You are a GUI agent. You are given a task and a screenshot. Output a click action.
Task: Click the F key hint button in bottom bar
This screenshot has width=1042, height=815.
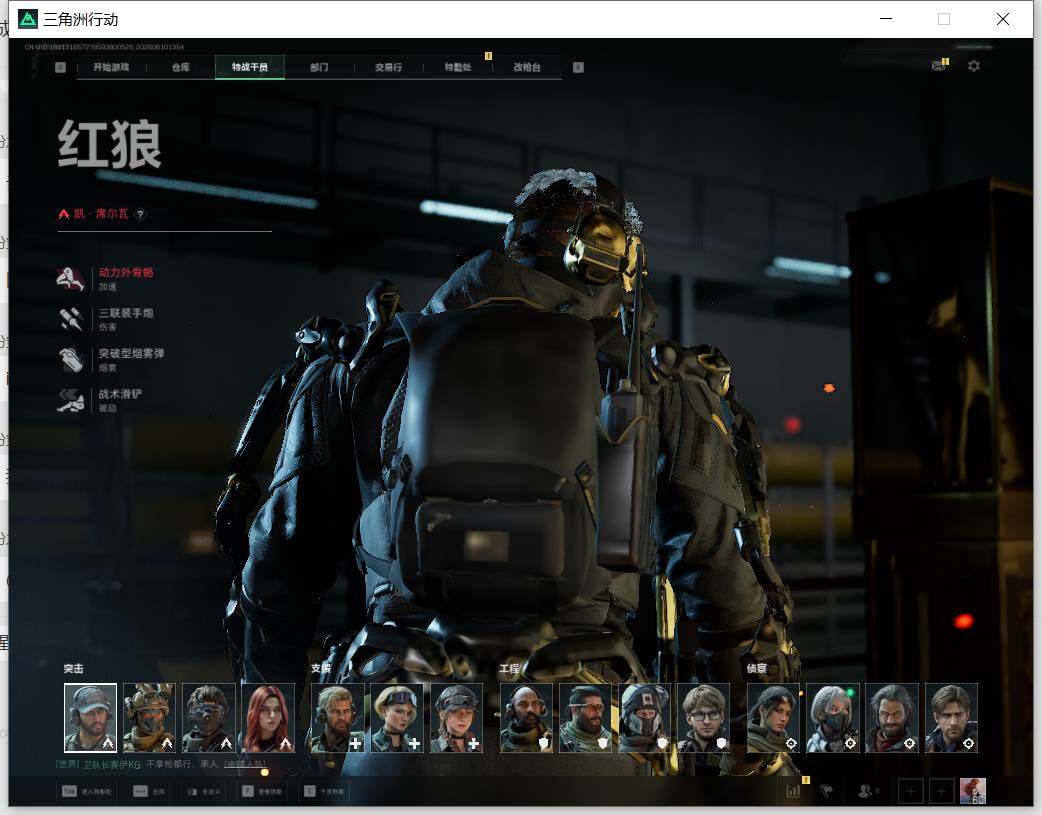261,791
